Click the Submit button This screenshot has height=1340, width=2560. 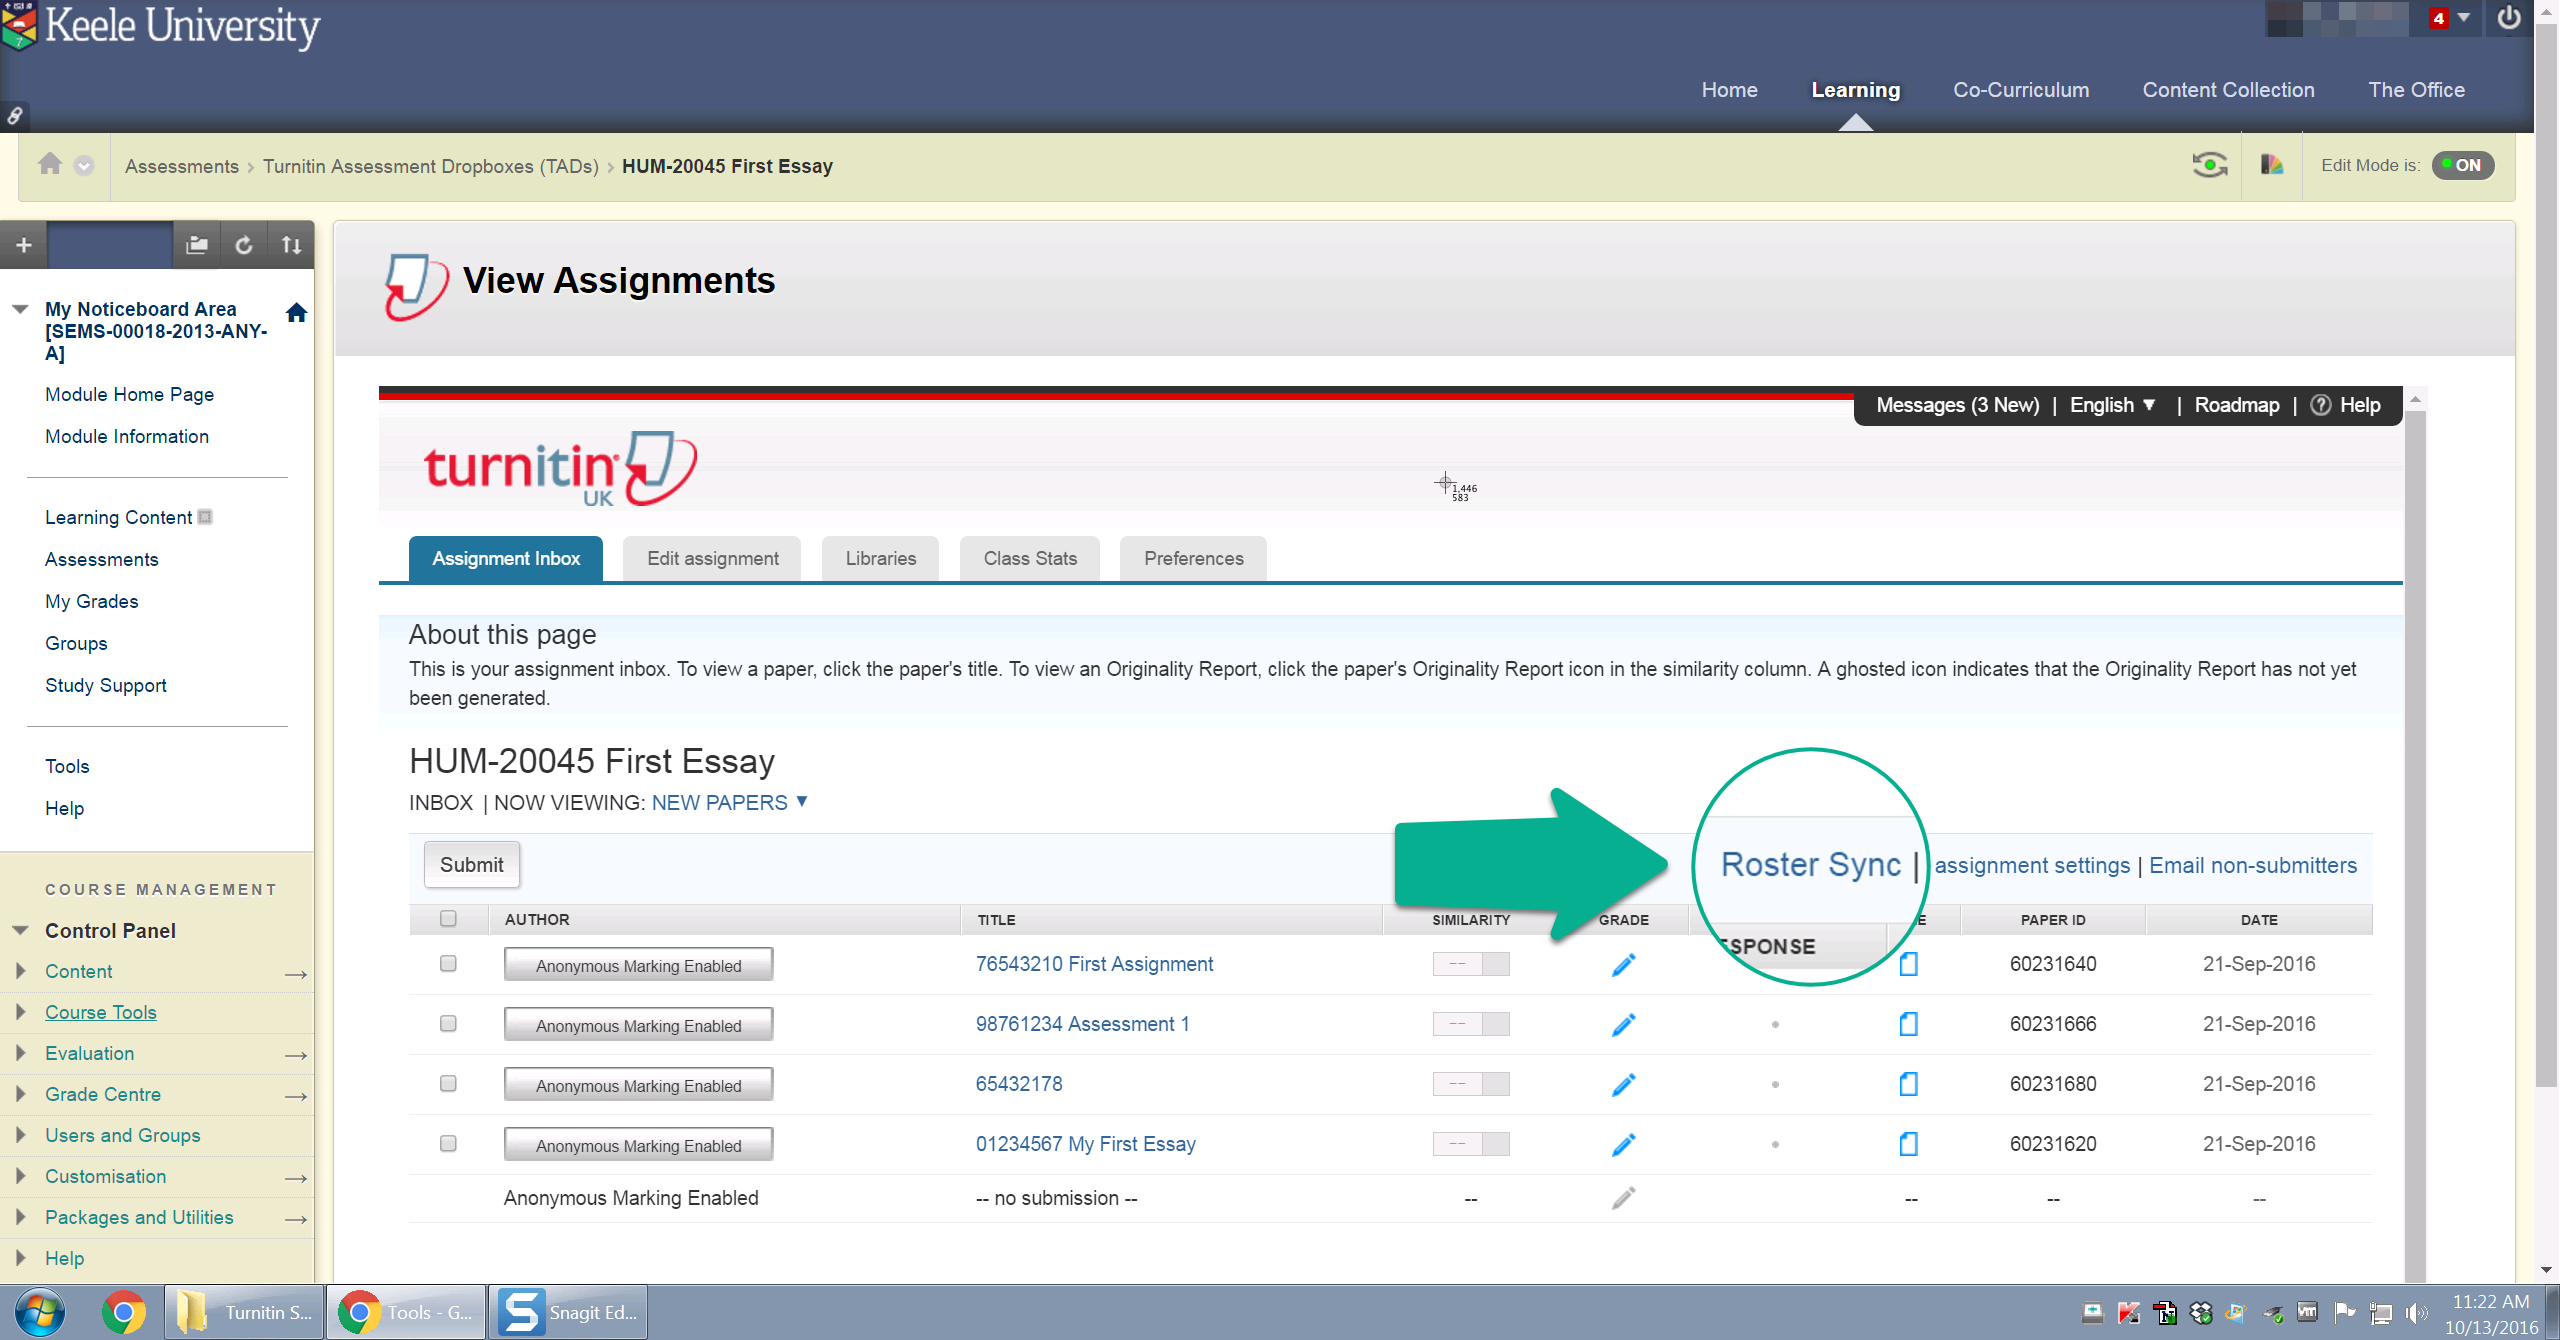click(x=472, y=865)
